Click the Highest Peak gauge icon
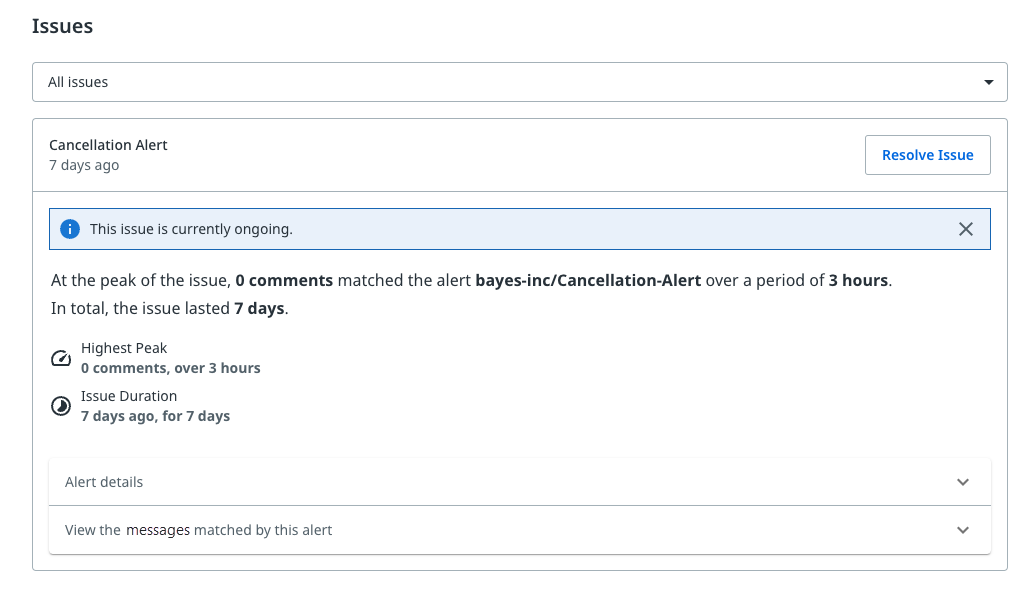The height and width of the screenshot is (592, 1029). [x=61, y=358]
